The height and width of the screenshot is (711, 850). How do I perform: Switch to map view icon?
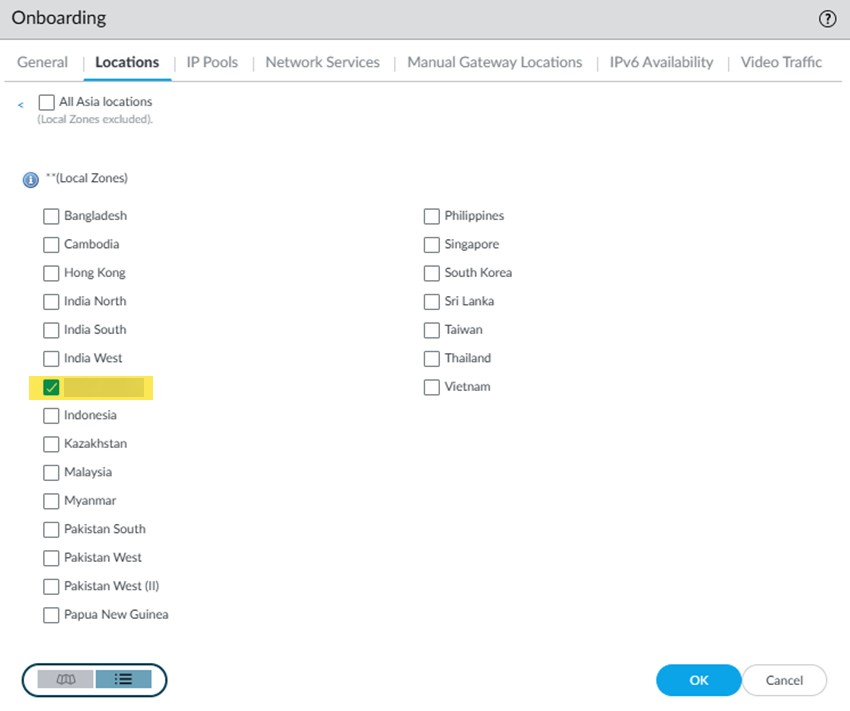point(66,679)
